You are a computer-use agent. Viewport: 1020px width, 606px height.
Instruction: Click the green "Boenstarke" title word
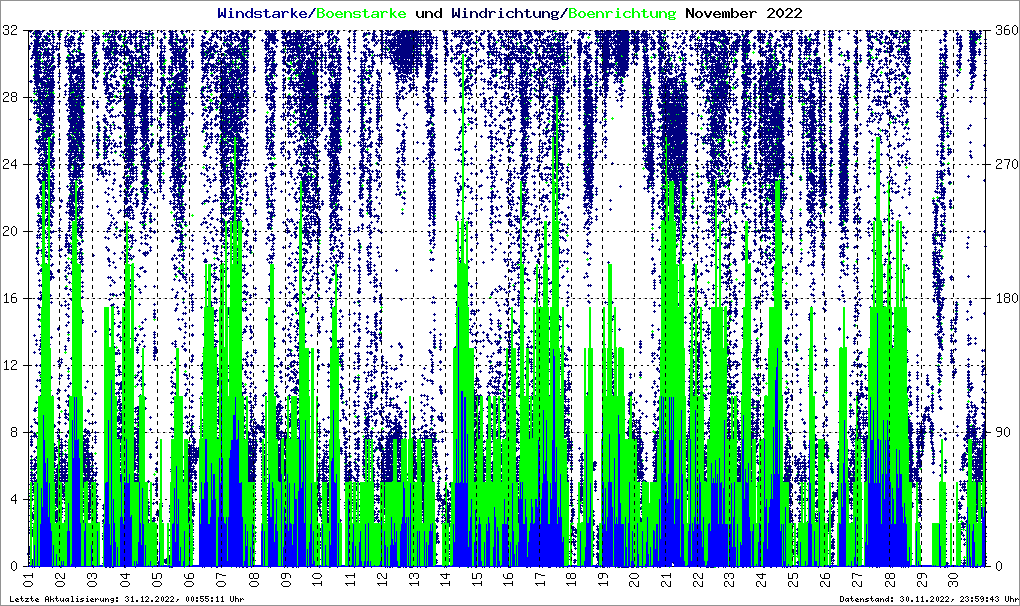[x=360, y=13]
